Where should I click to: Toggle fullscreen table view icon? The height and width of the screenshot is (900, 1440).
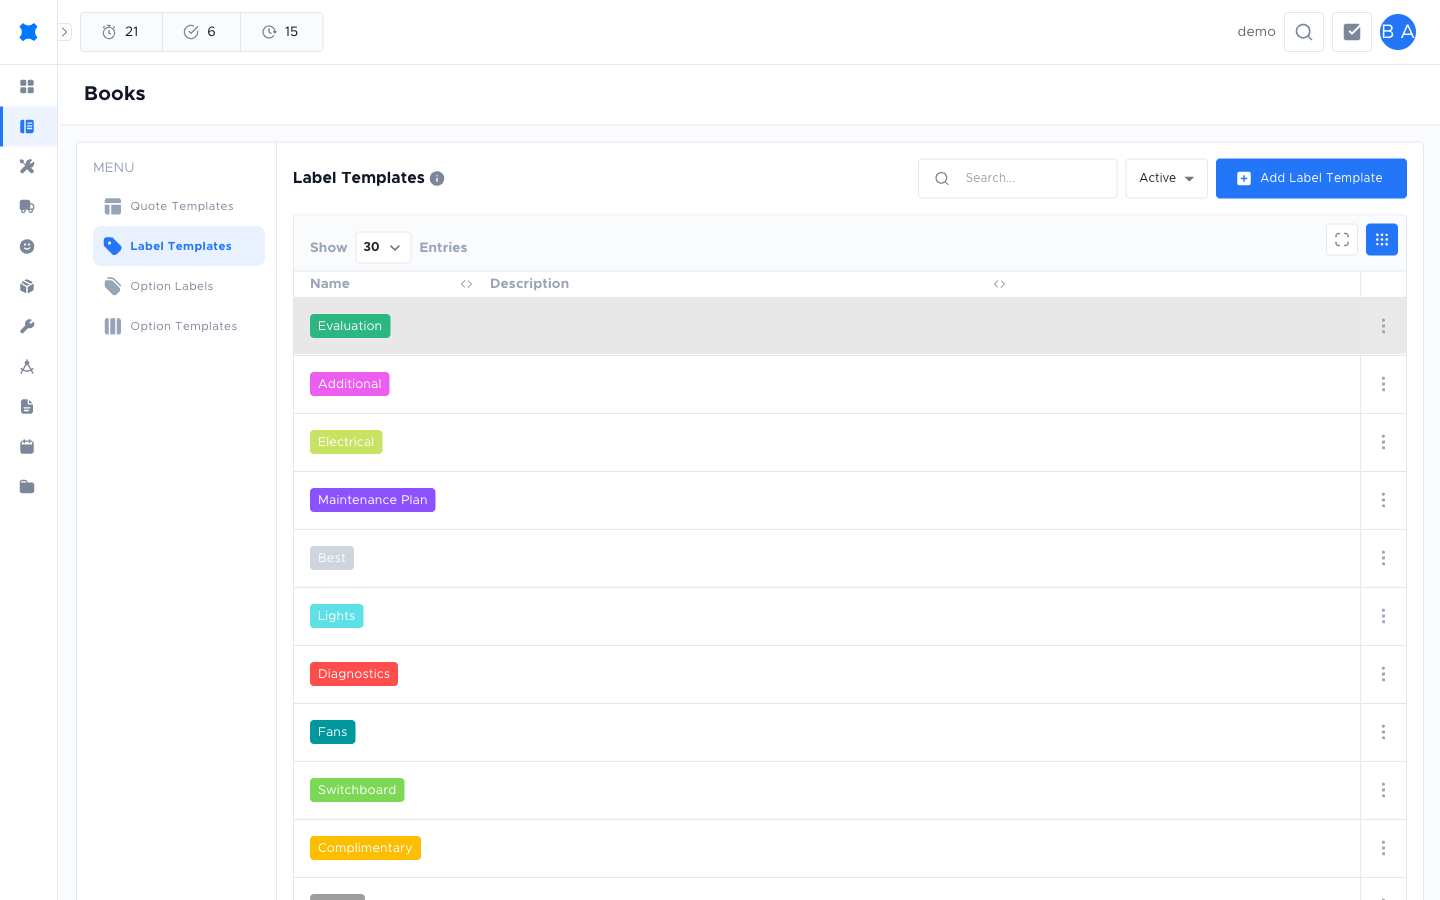(x=1342, y=240)
